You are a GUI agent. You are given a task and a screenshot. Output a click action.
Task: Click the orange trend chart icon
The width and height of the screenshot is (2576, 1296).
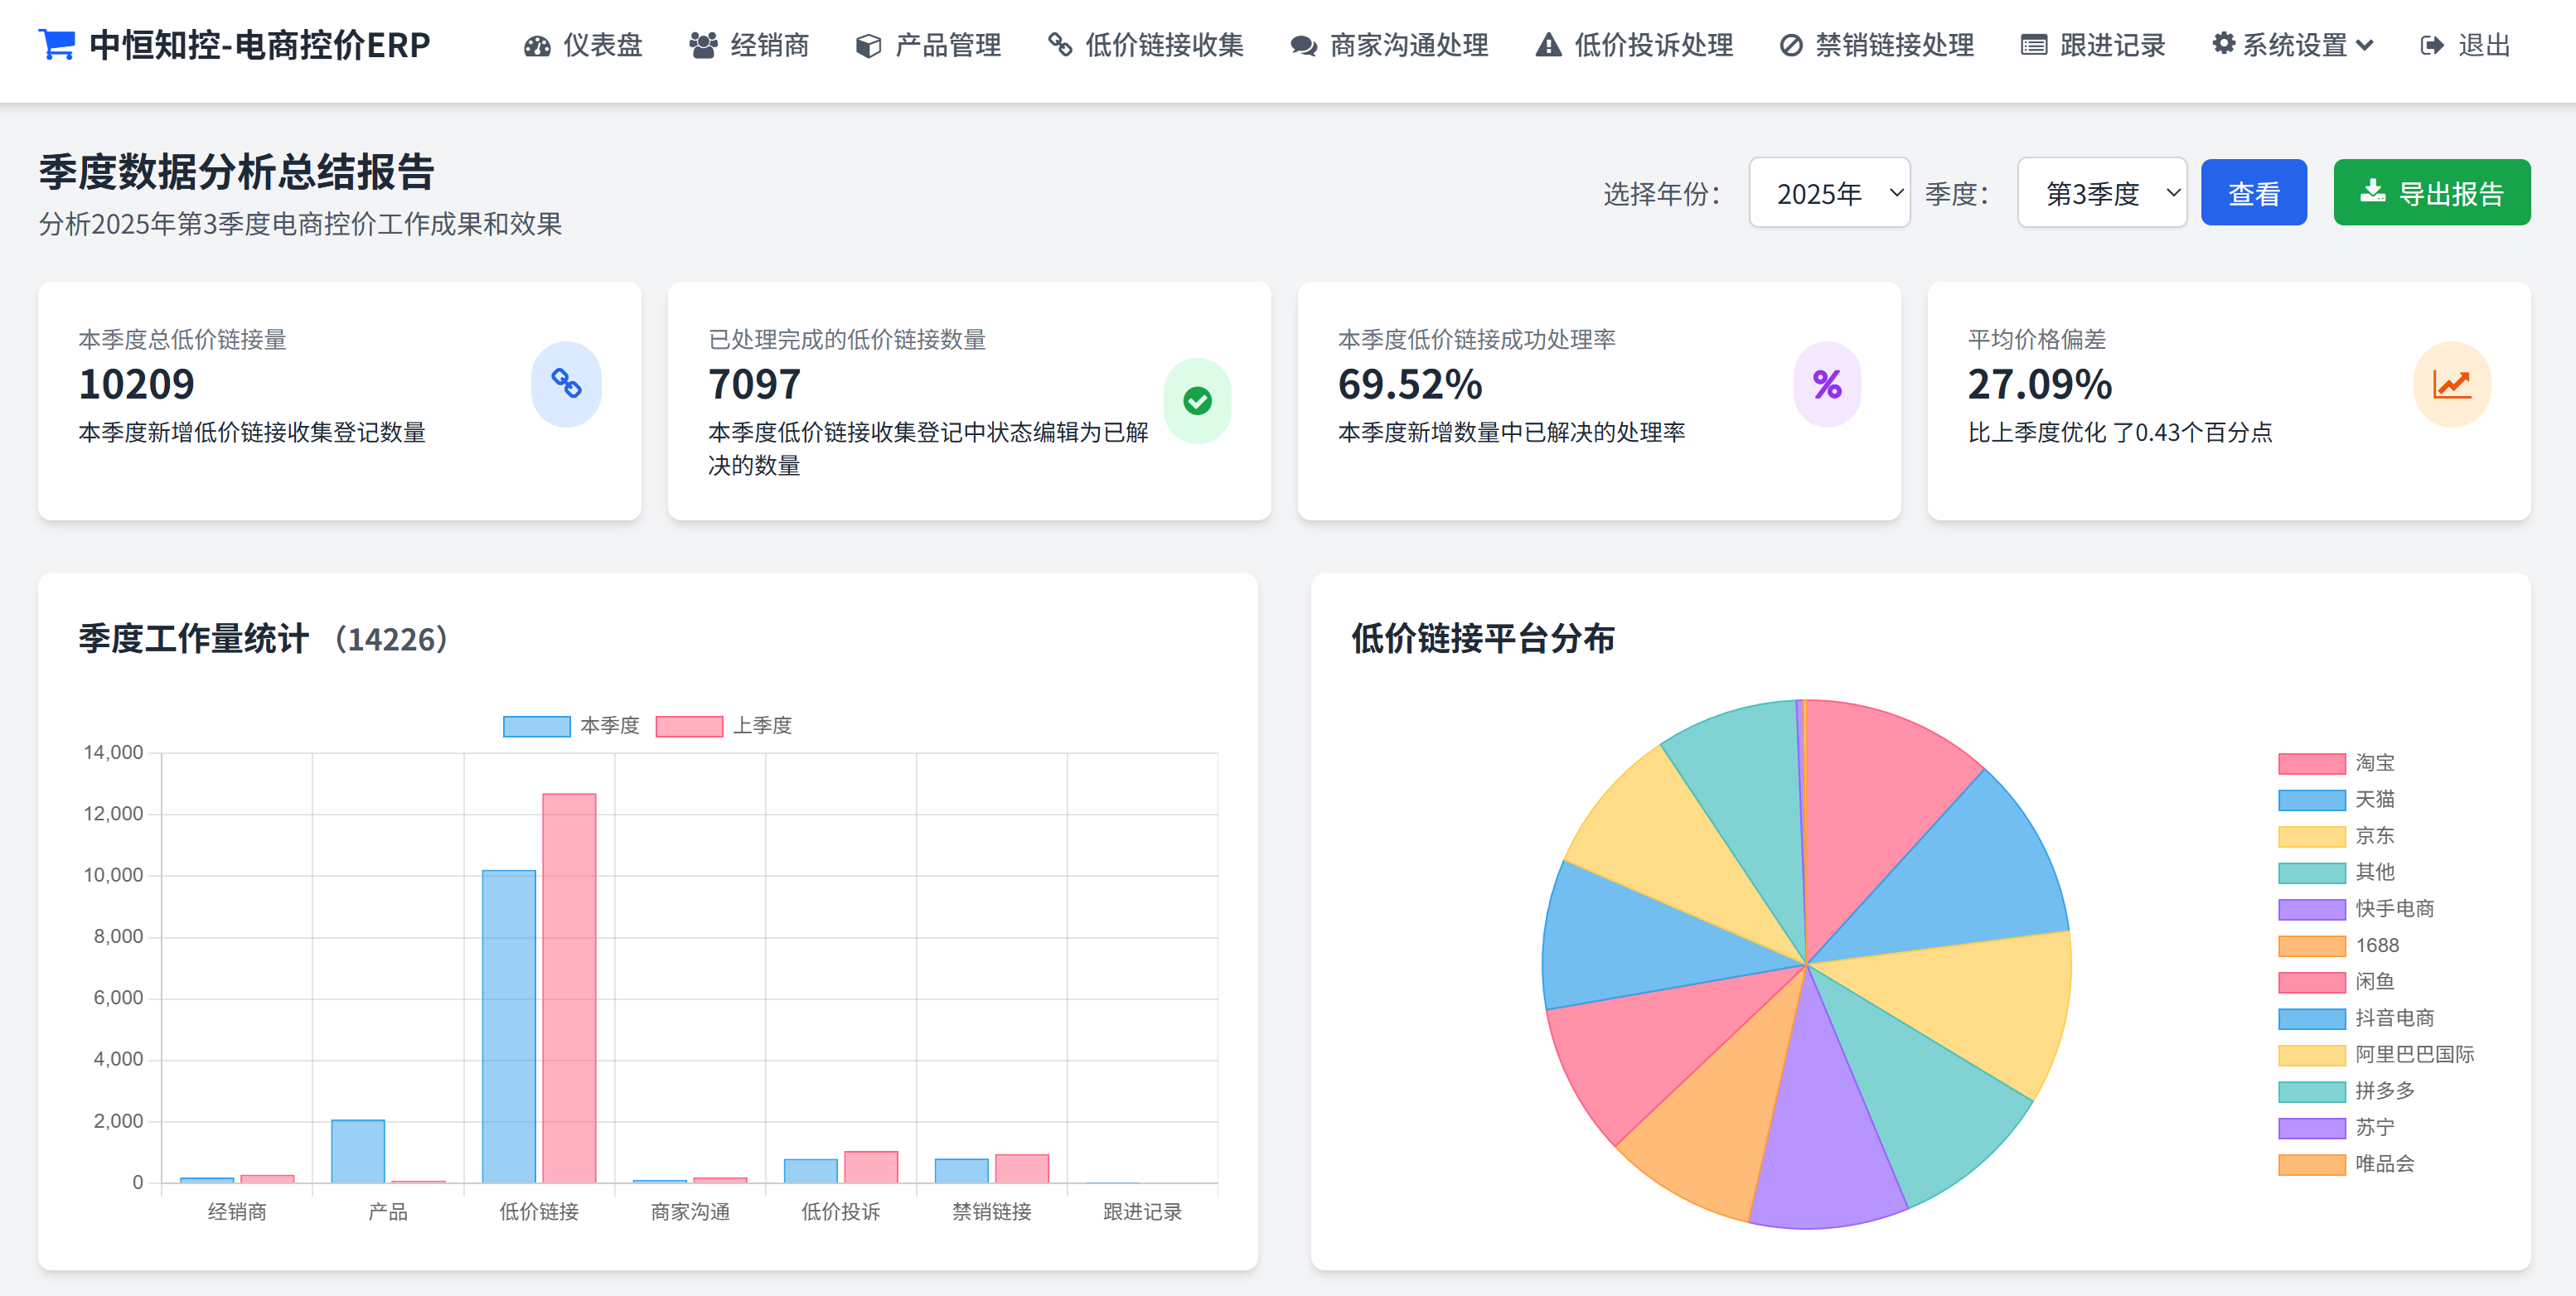point(2451,384)
